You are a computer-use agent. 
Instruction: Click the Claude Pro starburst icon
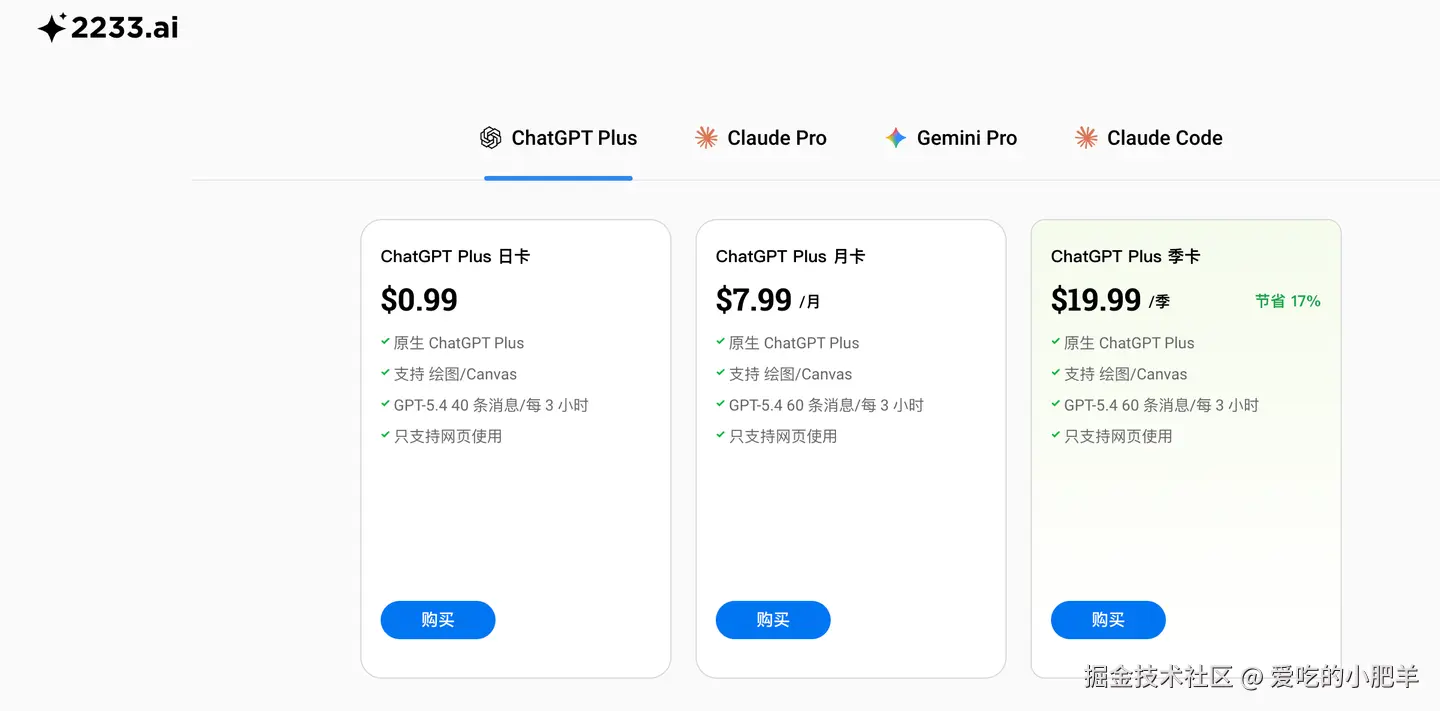[706, 138]
